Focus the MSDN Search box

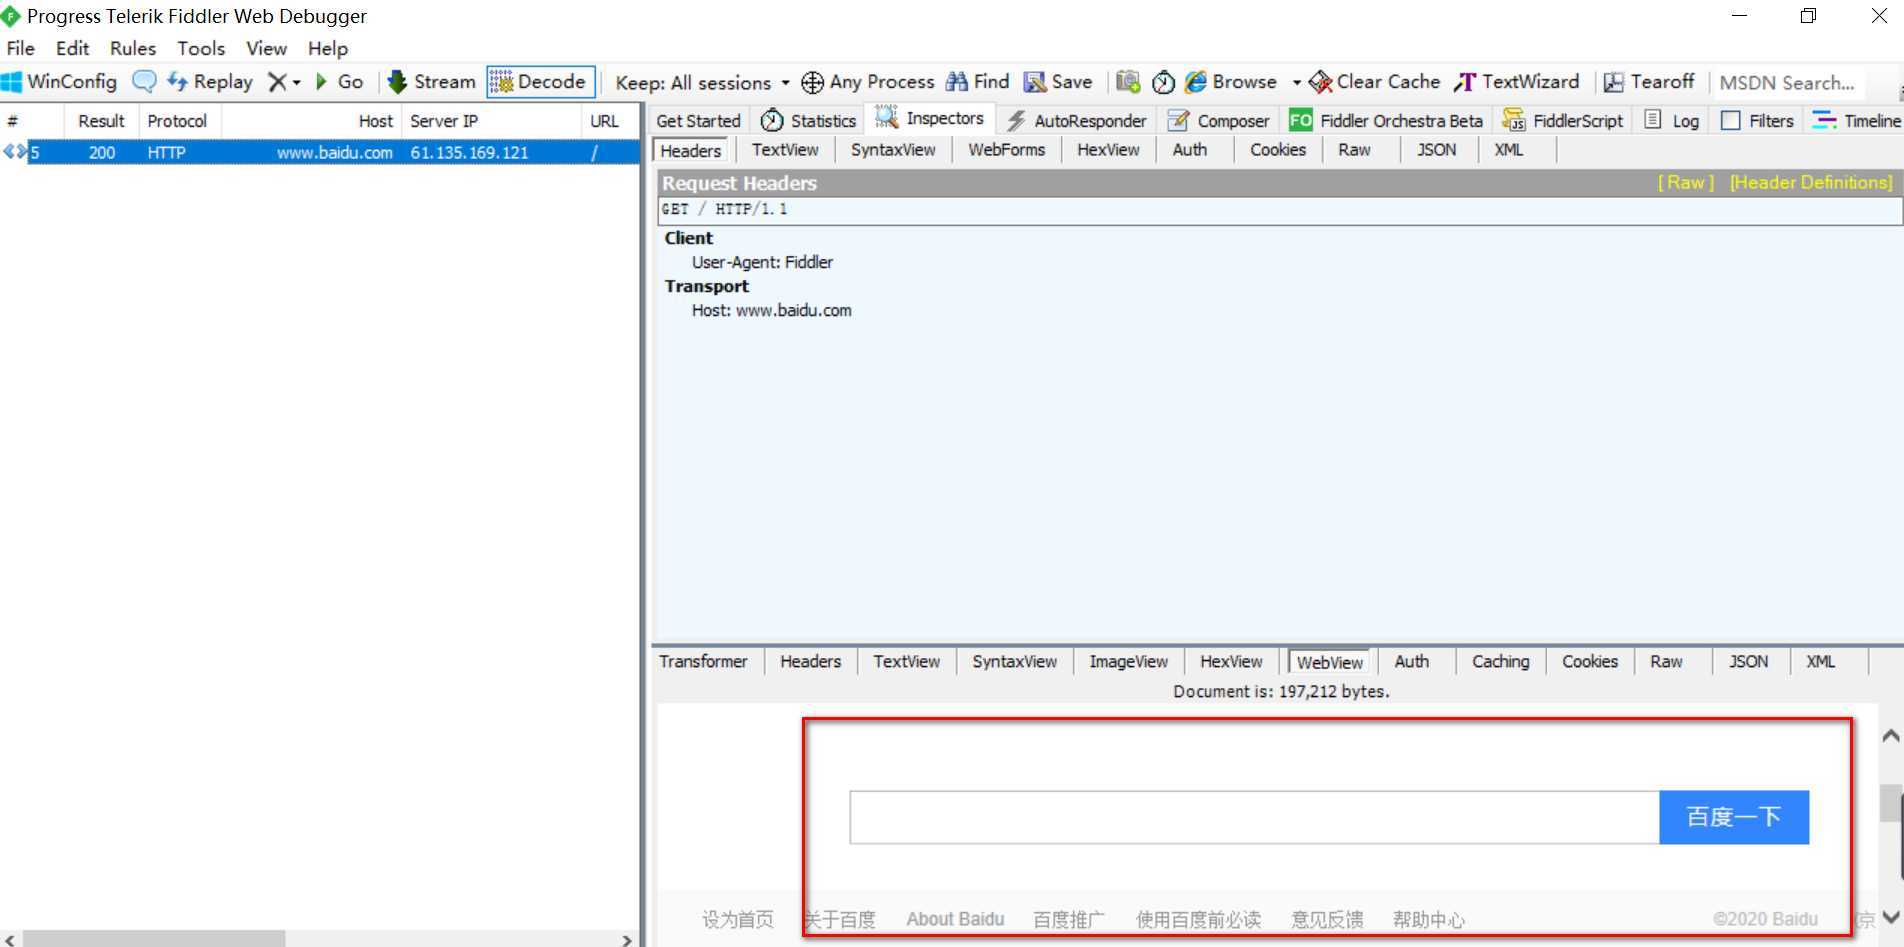(1790, 83)
